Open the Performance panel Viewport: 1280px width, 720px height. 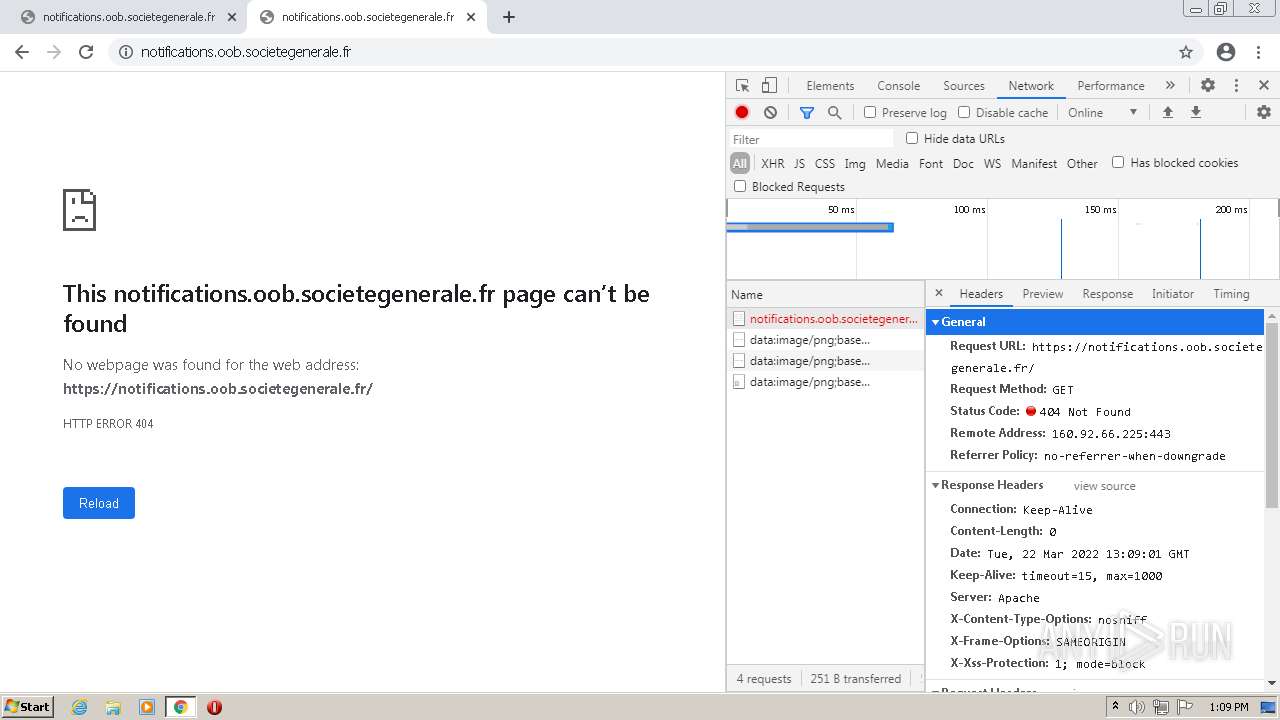tap(1111, 86)
